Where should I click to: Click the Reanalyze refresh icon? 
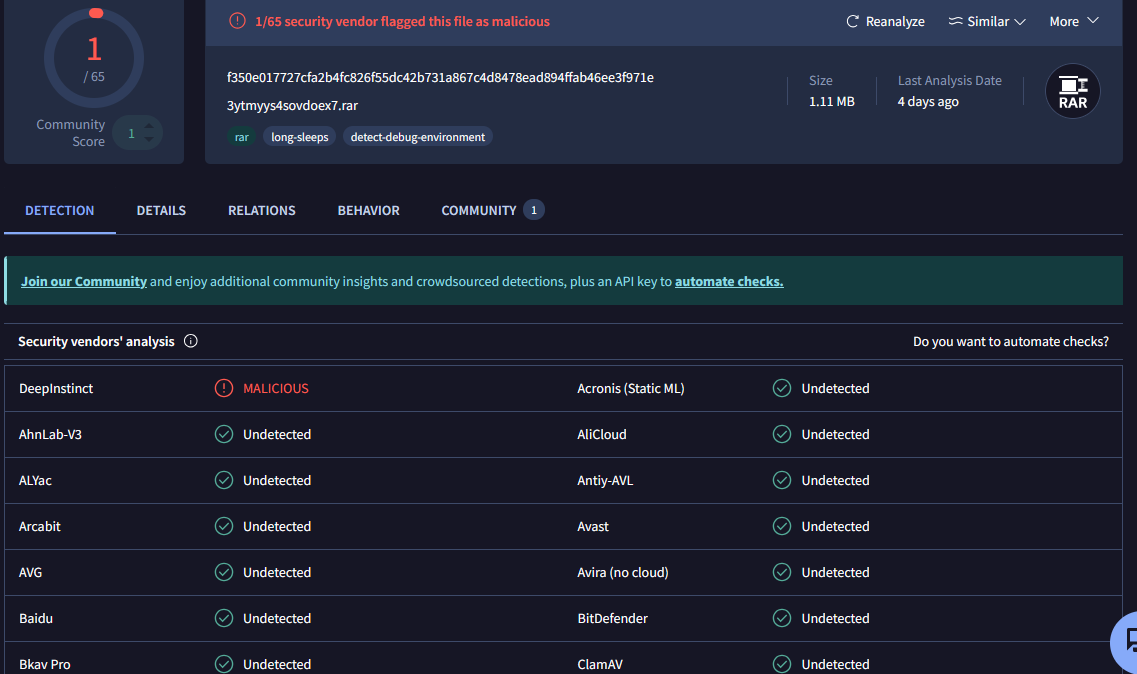853,21
